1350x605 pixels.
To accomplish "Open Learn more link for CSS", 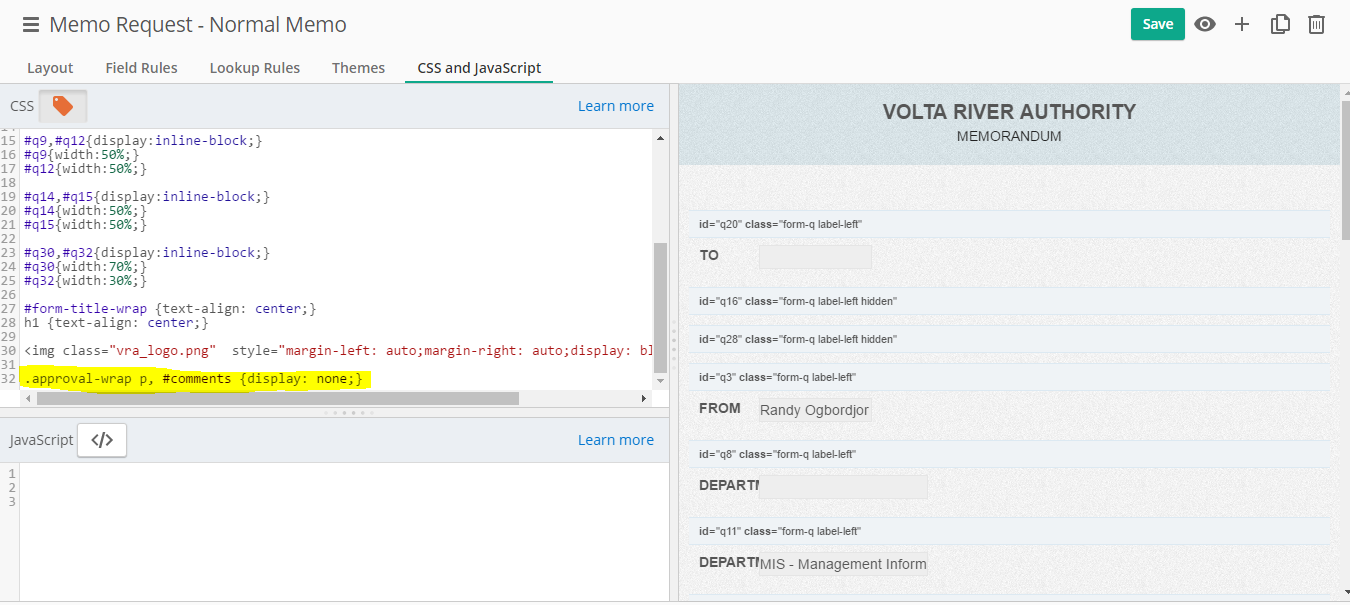I will coord(615,106).
